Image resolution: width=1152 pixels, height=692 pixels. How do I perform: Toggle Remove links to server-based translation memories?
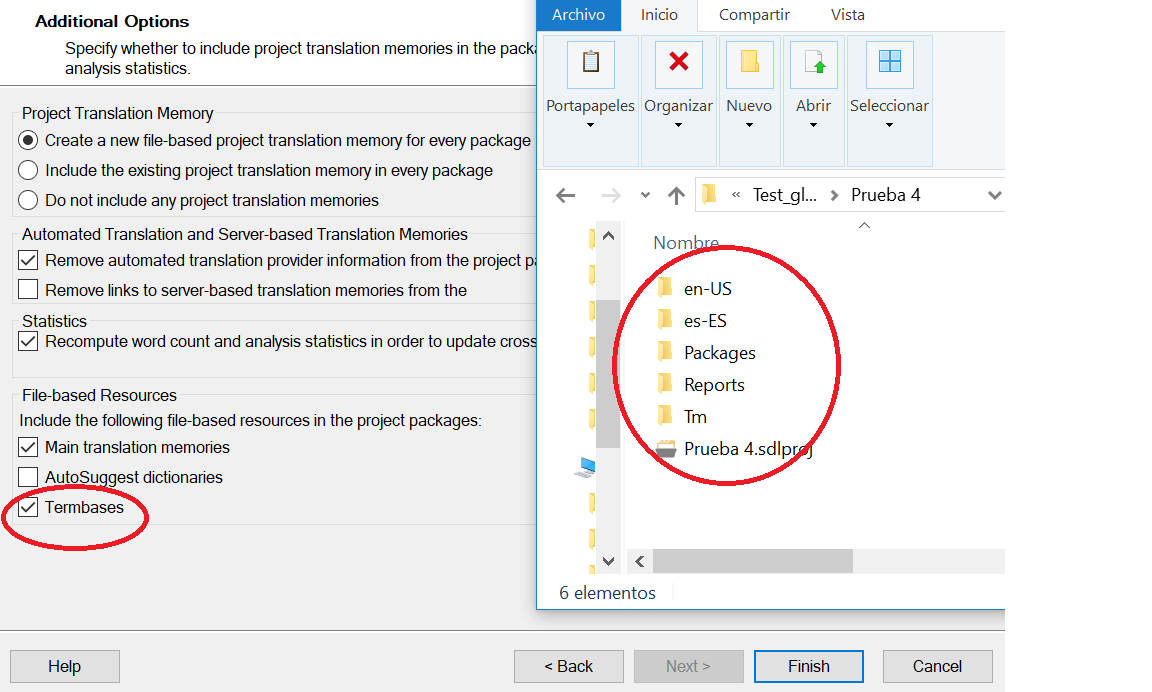tap(29, 290)
